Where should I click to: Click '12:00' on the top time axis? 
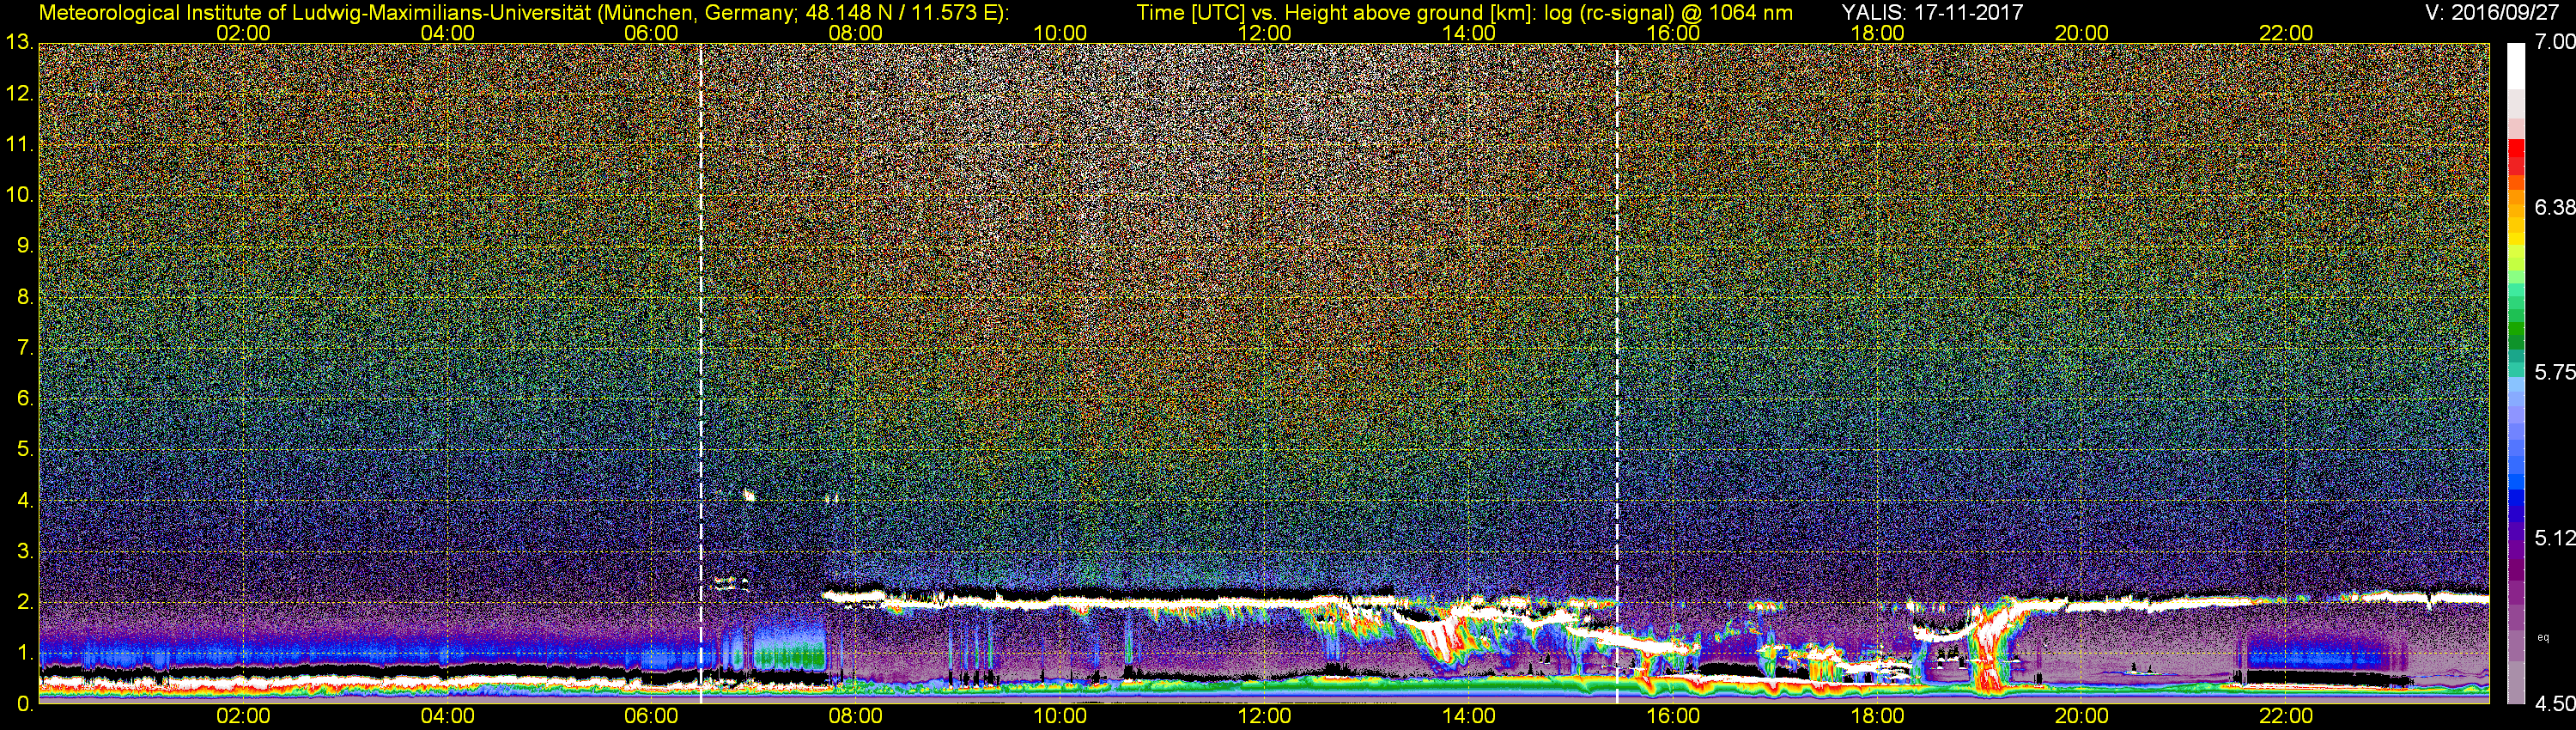pos(1264,33)
